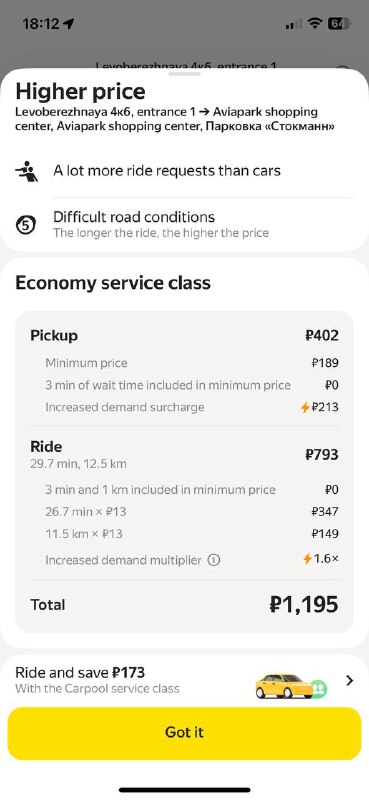
Task: Tap the sheet drag handle at top
Action: (184, 74)
